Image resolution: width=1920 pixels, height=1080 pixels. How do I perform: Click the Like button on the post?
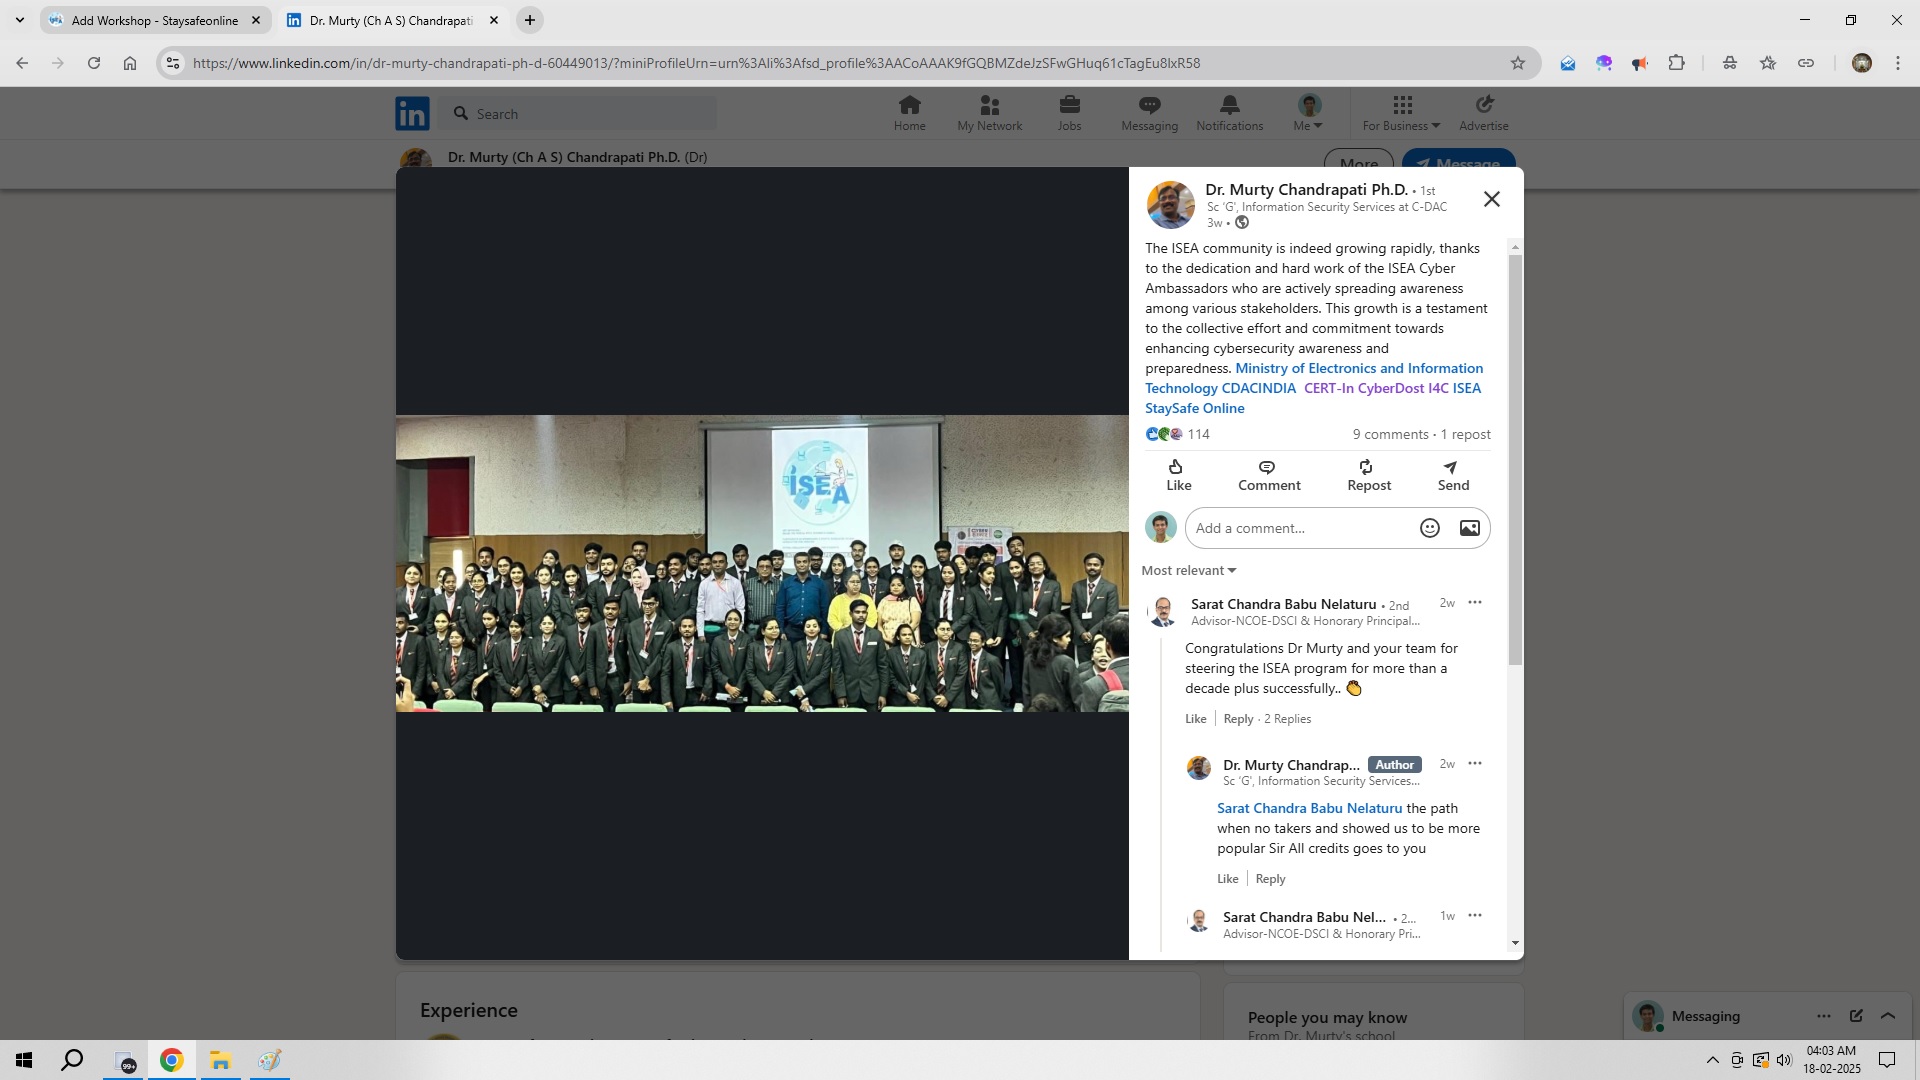point(1178,475)
